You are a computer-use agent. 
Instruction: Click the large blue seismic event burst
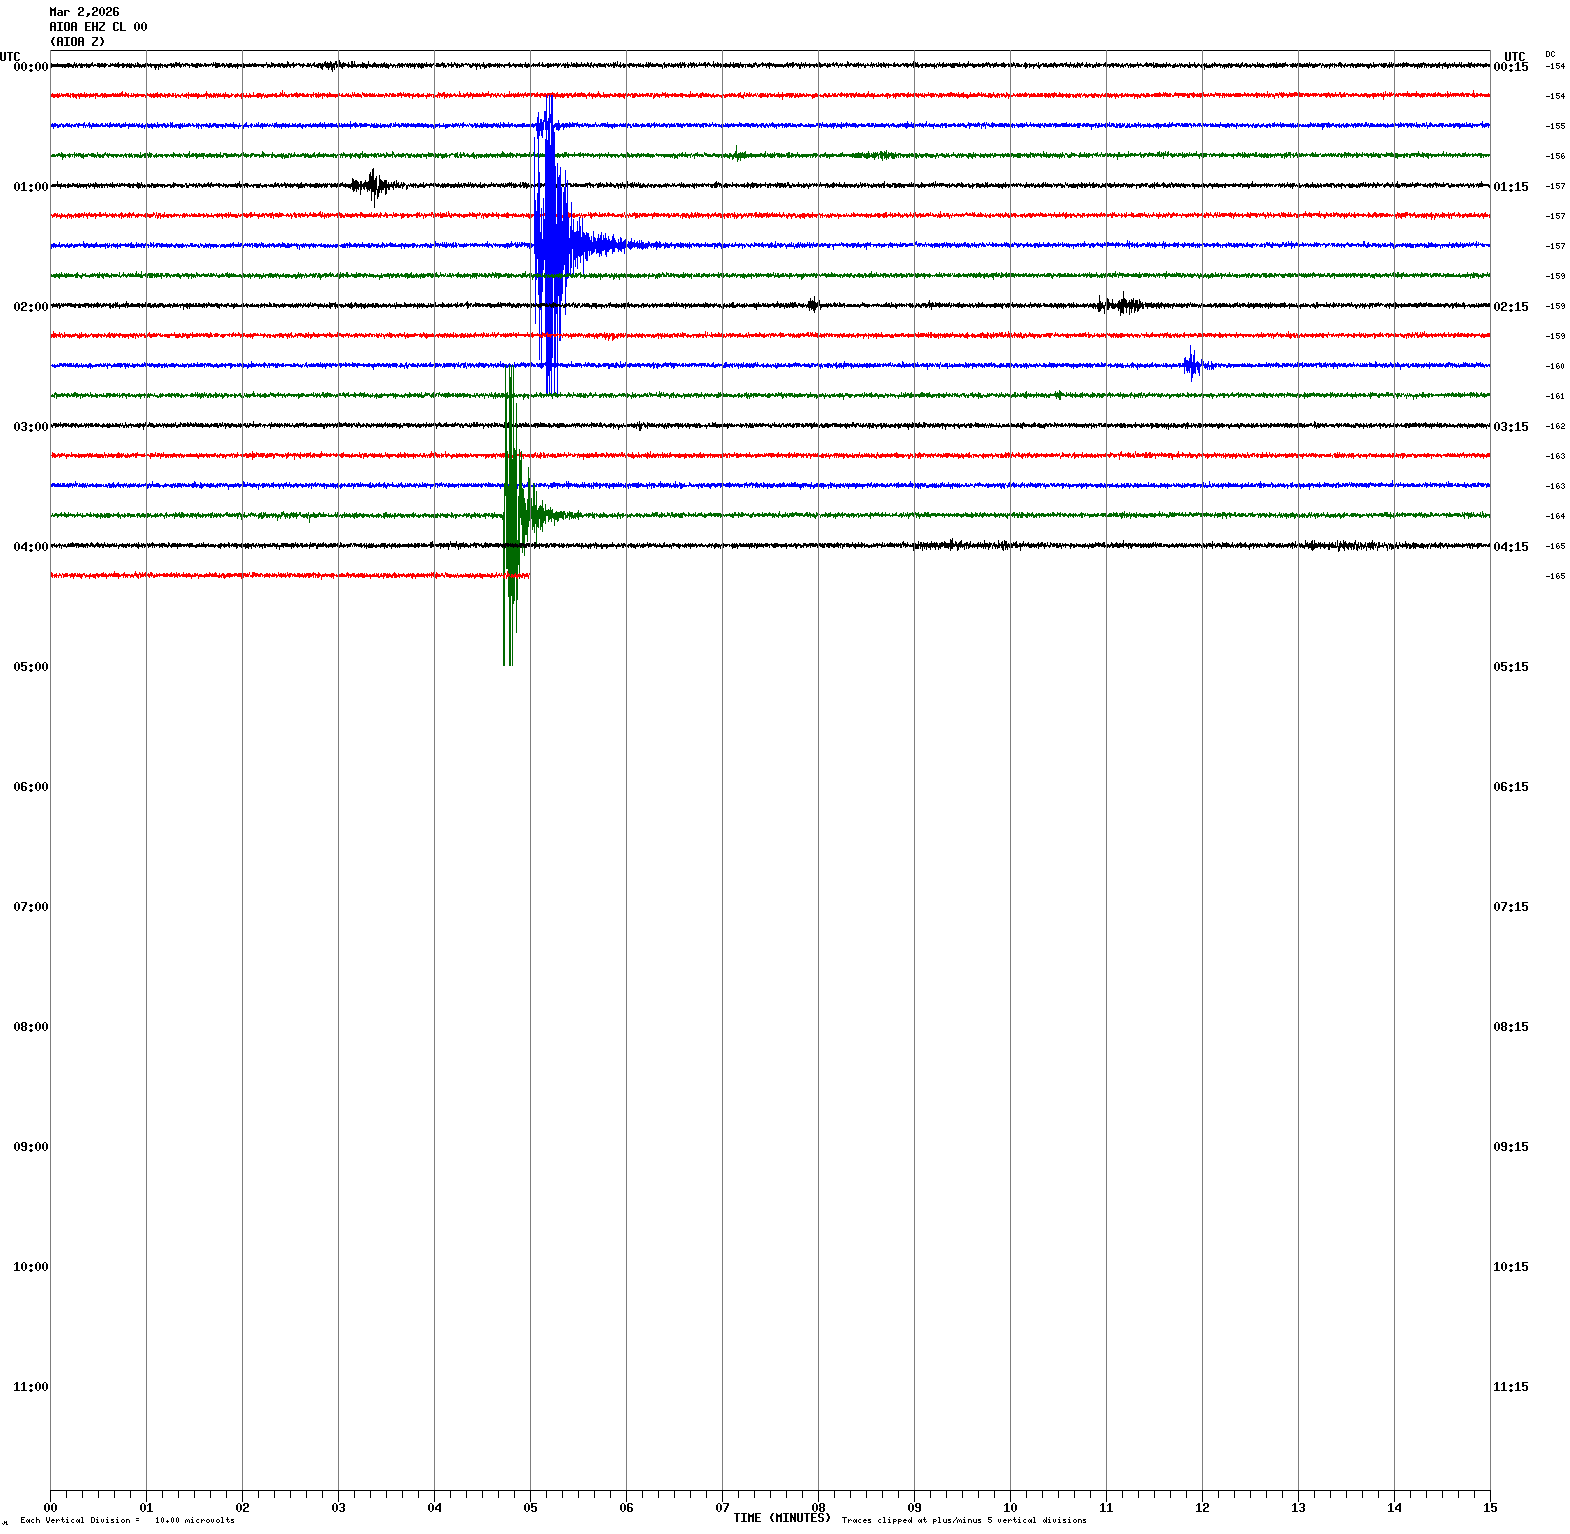tap(550, 245)
